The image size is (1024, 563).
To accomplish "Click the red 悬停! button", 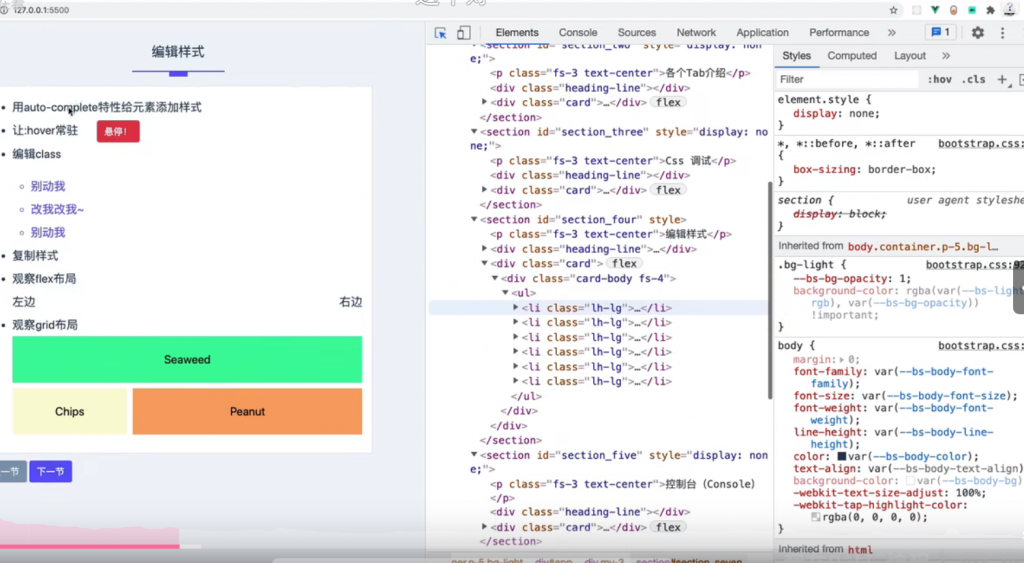I will [117, 131].
